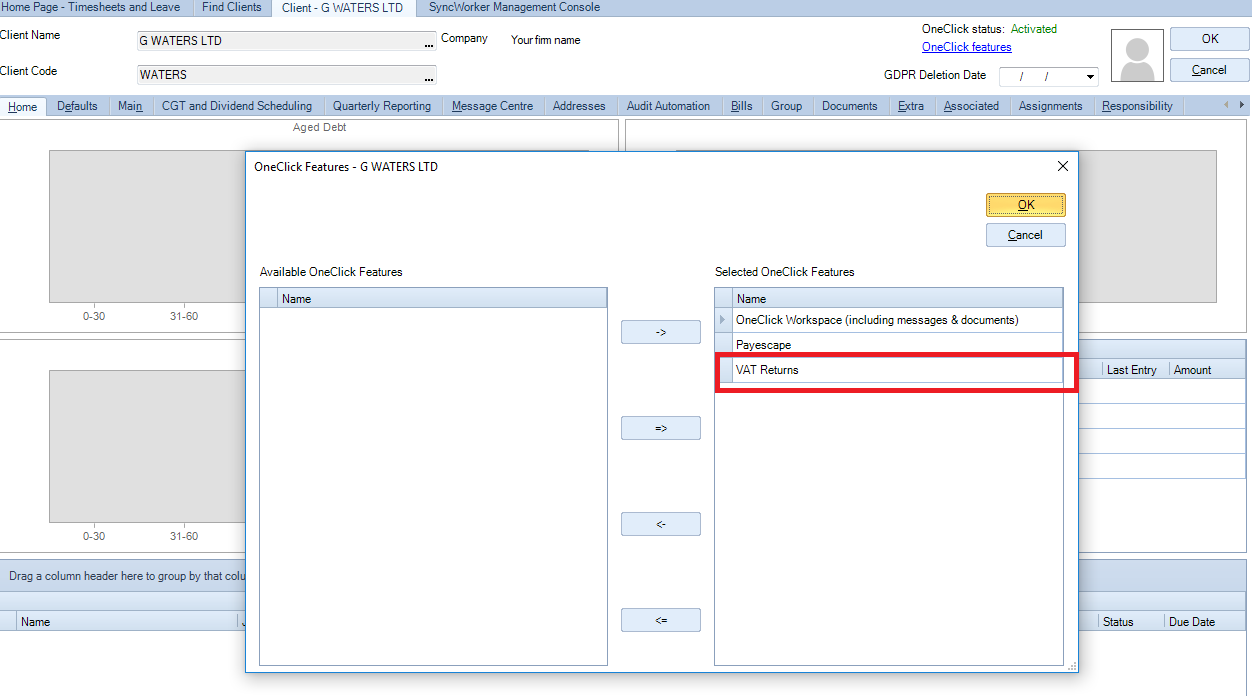Open the Message Centre tab
This screenshot has height=696, width=1252.
pyautogui.click(x=493, y=106)
